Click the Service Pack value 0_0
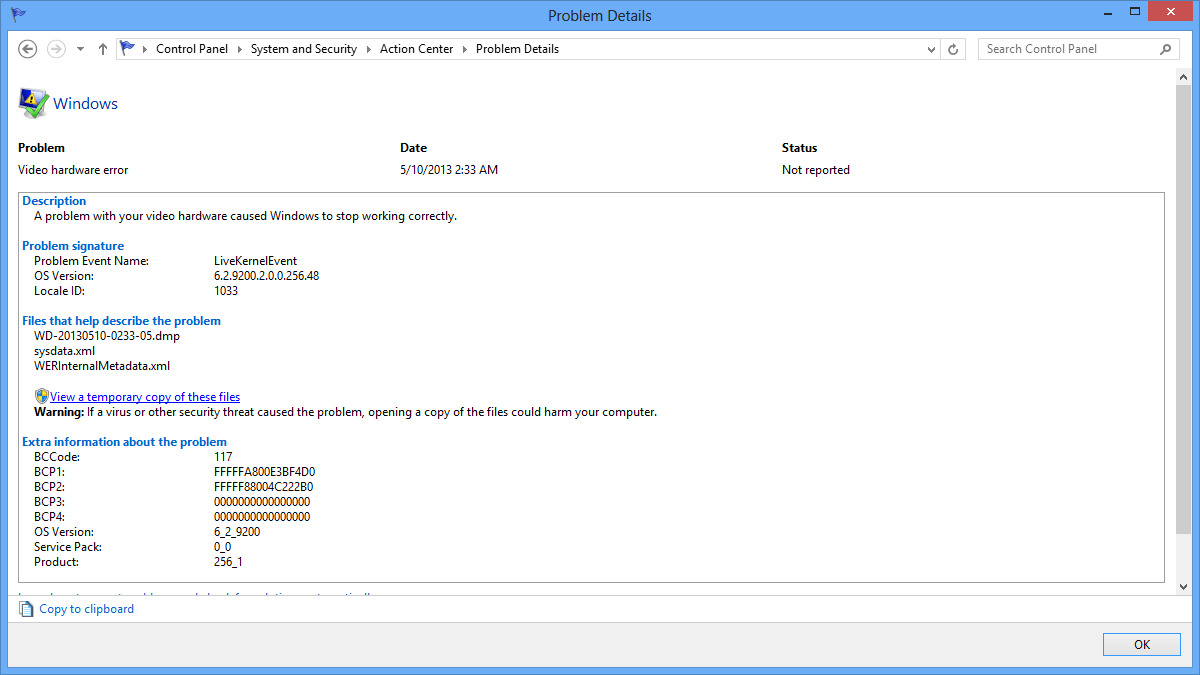 pos(222,547)
